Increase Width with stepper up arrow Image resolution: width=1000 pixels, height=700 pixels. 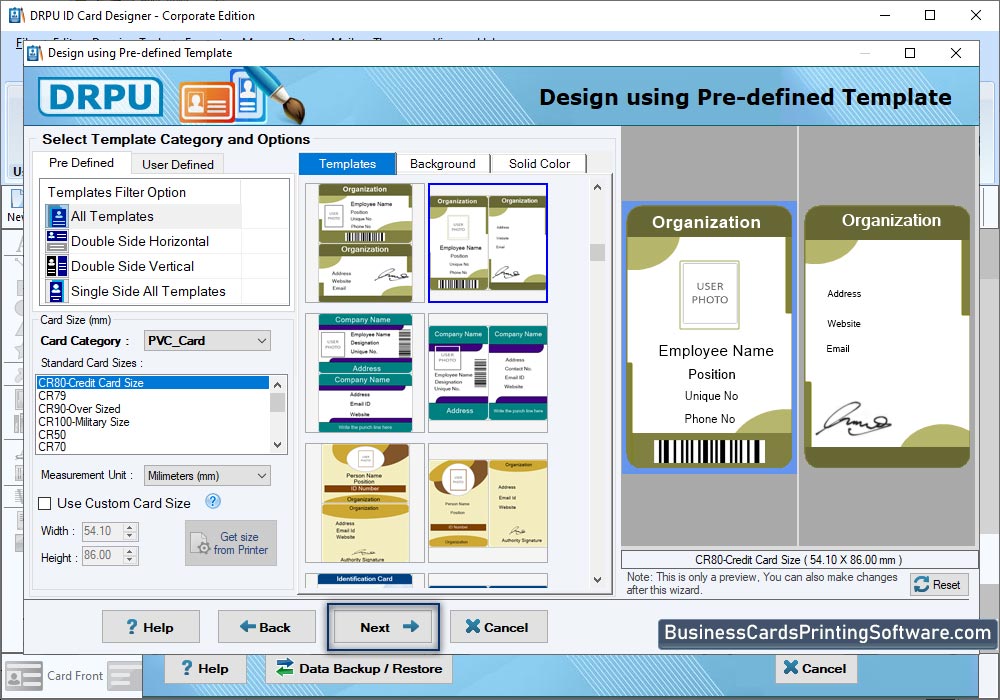tap(130, 527)
